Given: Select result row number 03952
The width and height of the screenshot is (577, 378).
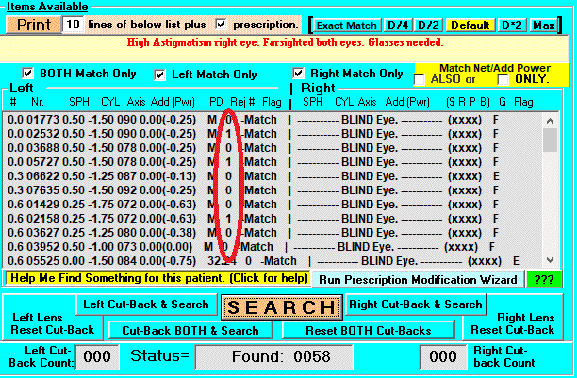Looking at the screenshot, I should click(x=272, y=247).
